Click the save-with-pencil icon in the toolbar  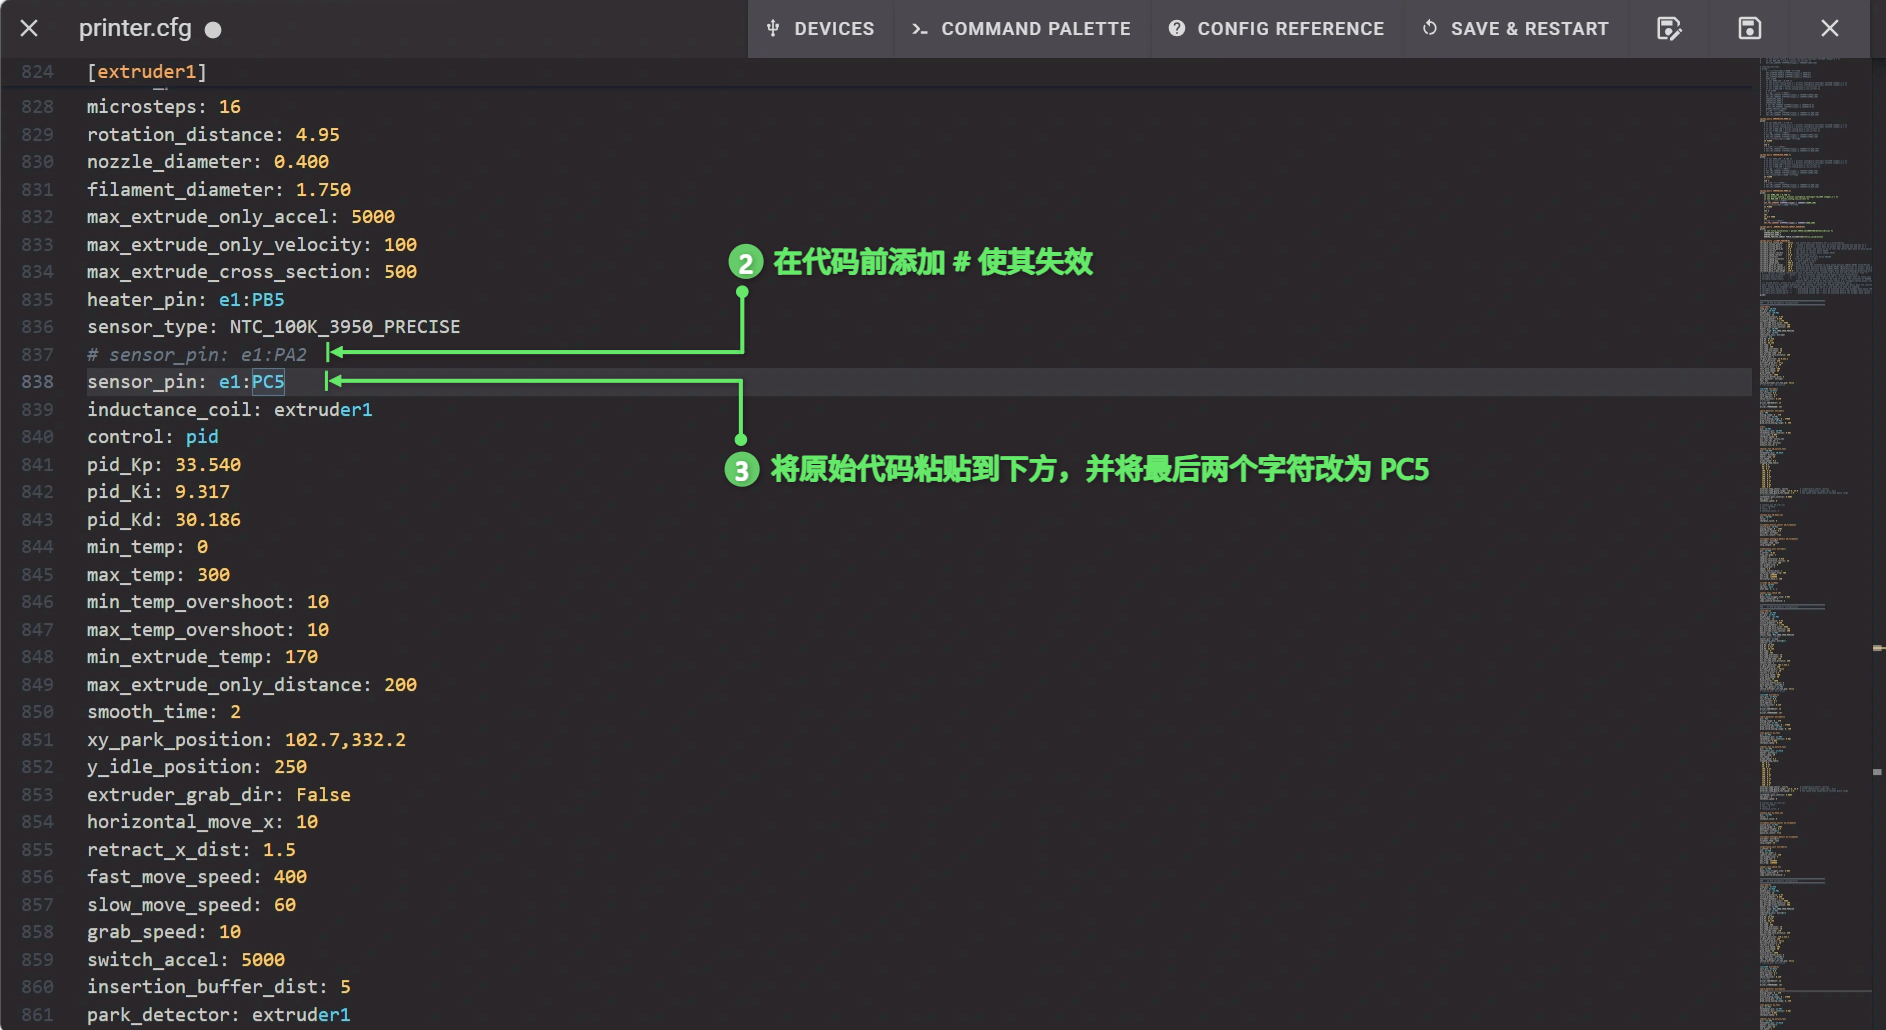1669,28
